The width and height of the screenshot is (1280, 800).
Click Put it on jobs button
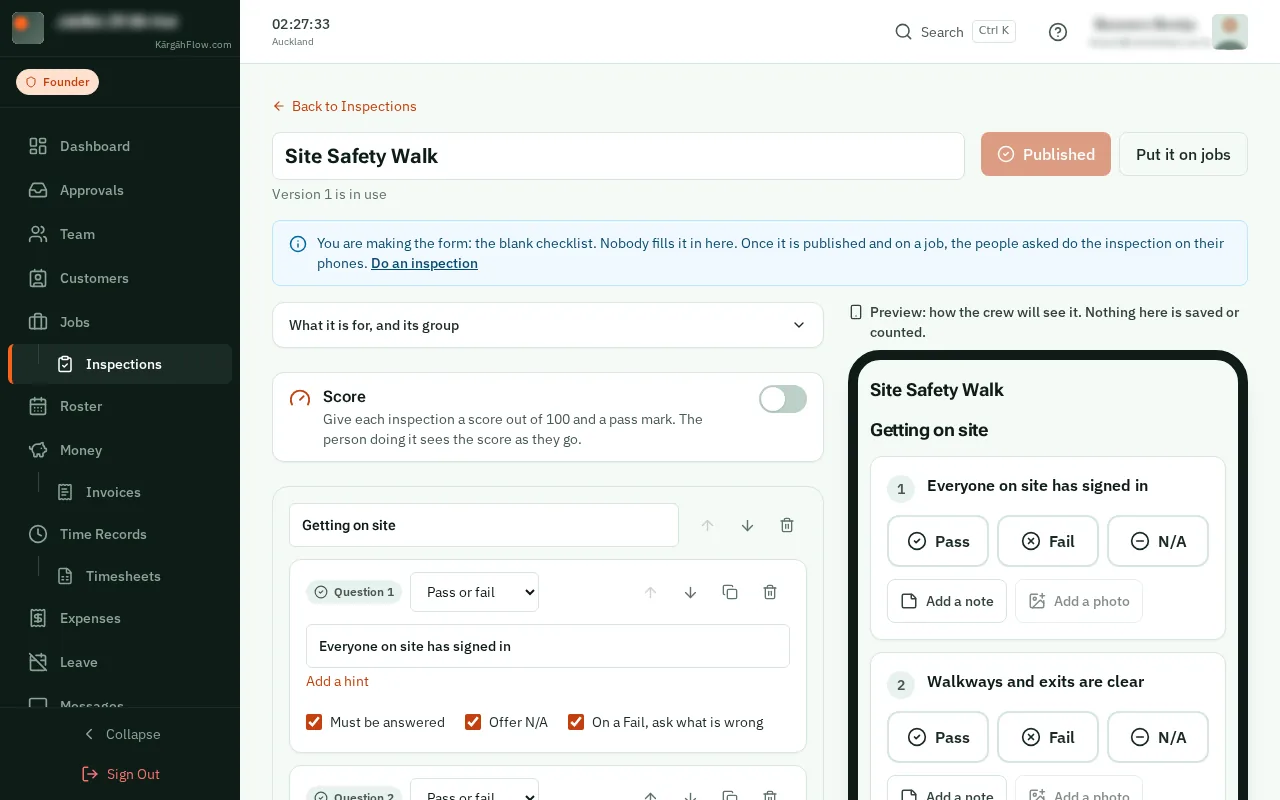[x=1183, y=154]
